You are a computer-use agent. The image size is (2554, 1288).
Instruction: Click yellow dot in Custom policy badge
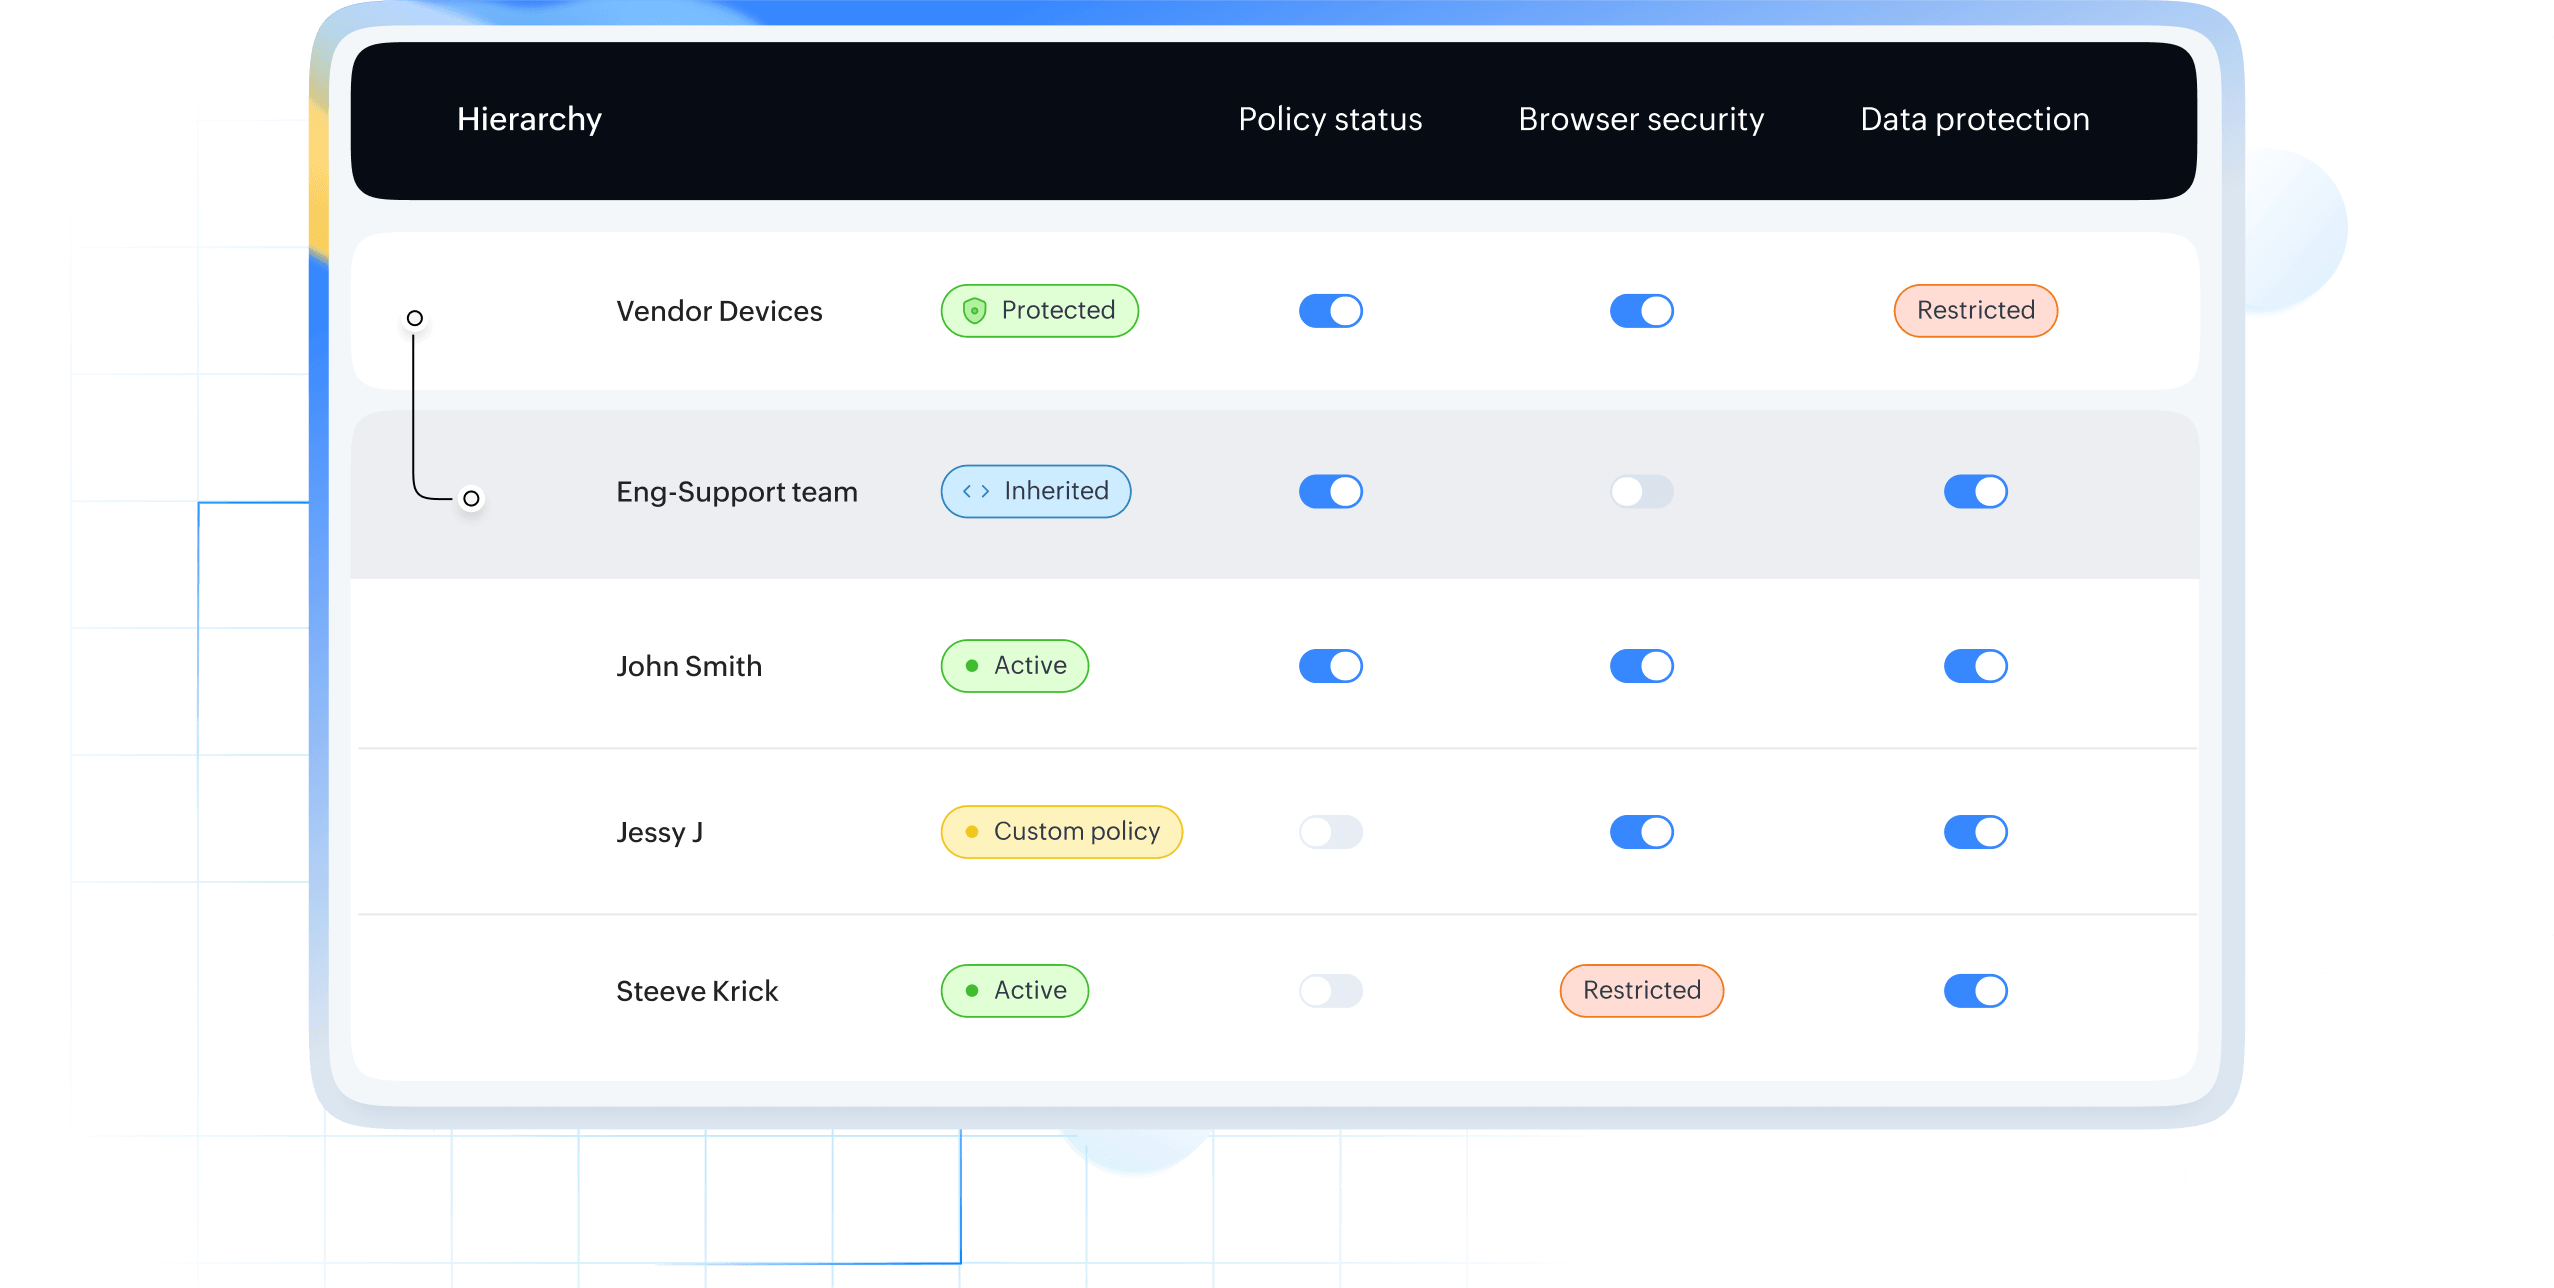pos(971,832)
